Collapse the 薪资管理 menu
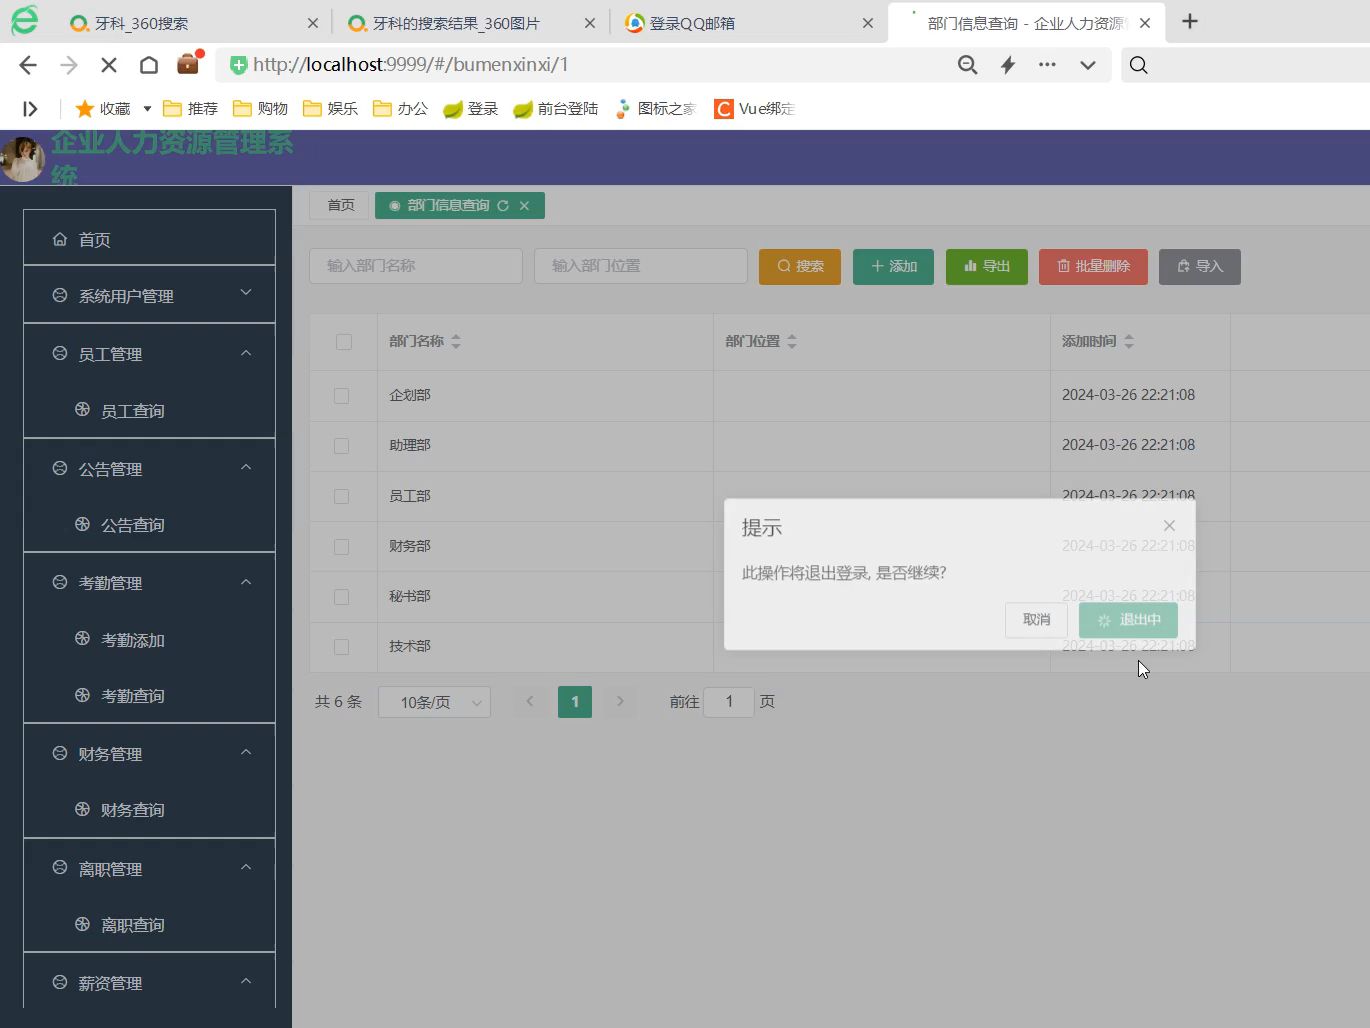The width and height of the screenshot is (1370, 1028). tap(149, 982)
